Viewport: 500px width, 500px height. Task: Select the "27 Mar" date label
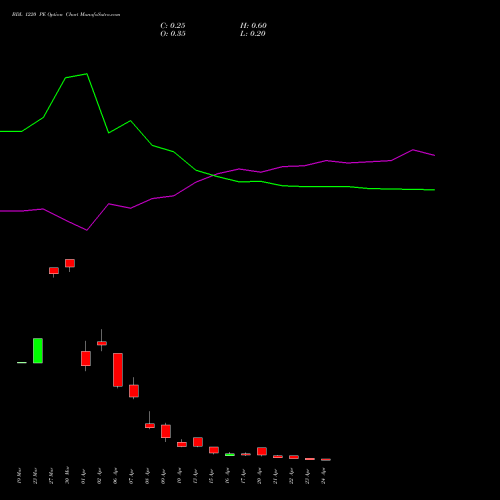51,476
